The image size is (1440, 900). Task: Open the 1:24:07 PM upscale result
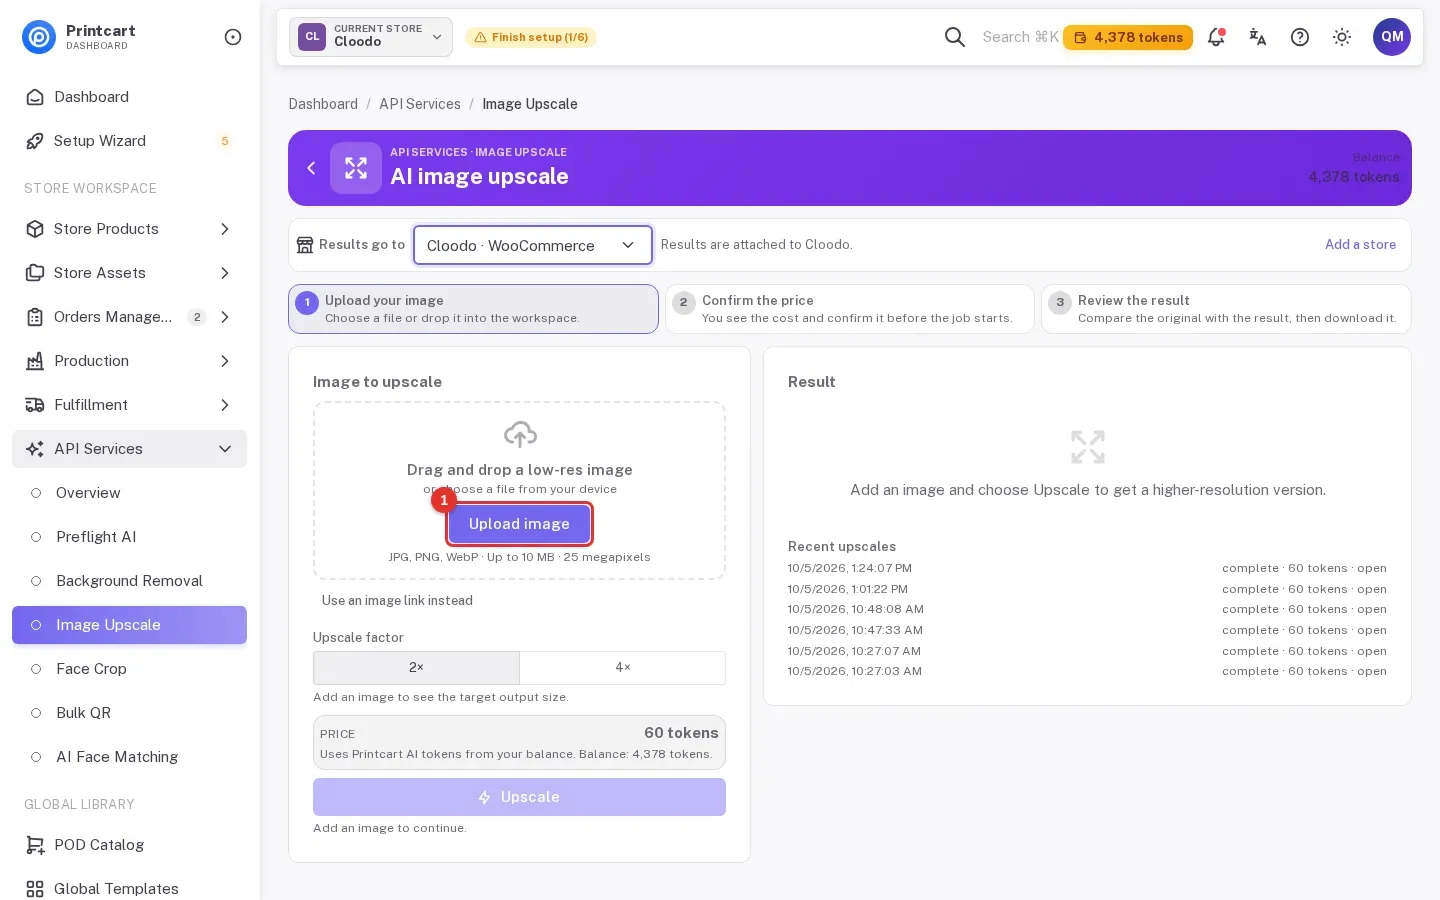(x=1372, y=568)
